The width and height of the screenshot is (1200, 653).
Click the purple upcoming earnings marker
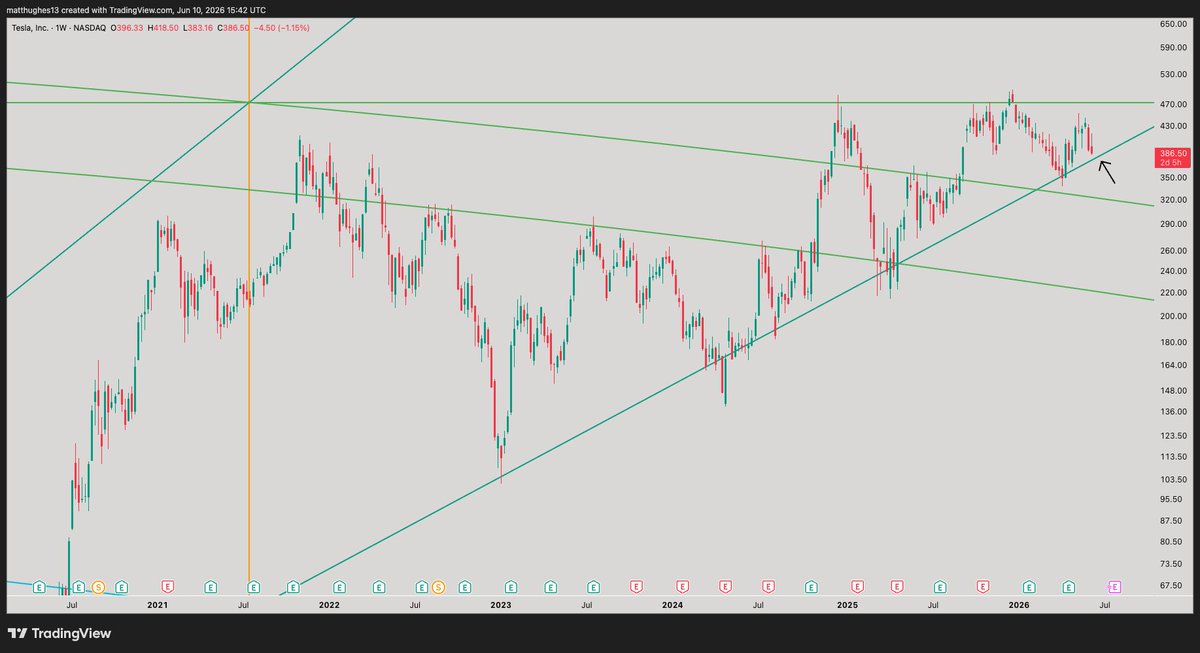tap(1114, 586)
